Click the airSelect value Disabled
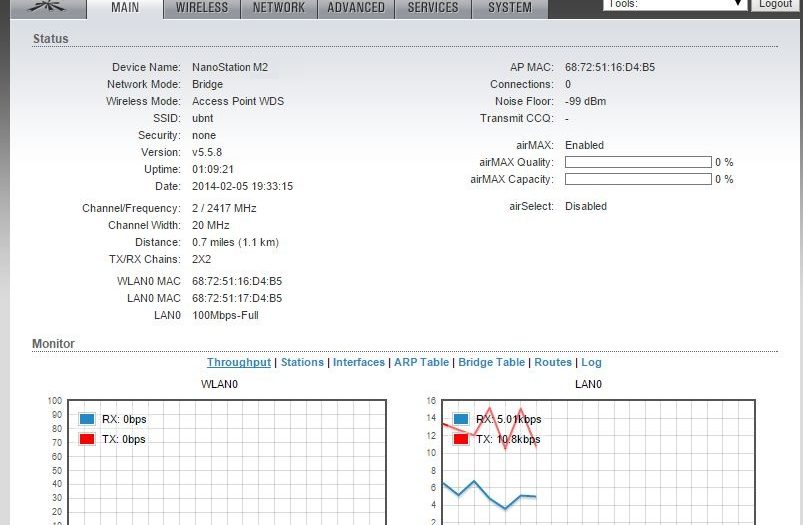The image size is (803, 525). 586,206
